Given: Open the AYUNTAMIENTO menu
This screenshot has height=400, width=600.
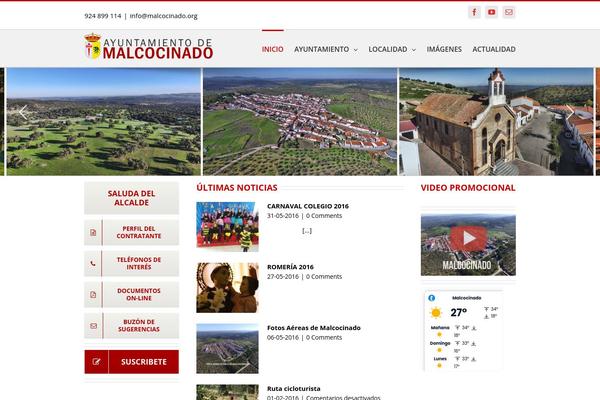Looking at the screenshot, I should pos(321,49).
